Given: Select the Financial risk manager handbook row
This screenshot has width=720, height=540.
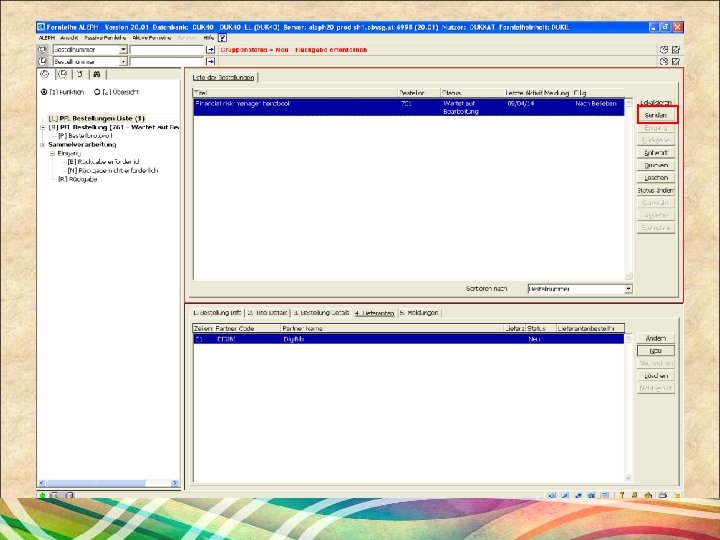Looking at the screenshot, I should [x=409, y=107].
